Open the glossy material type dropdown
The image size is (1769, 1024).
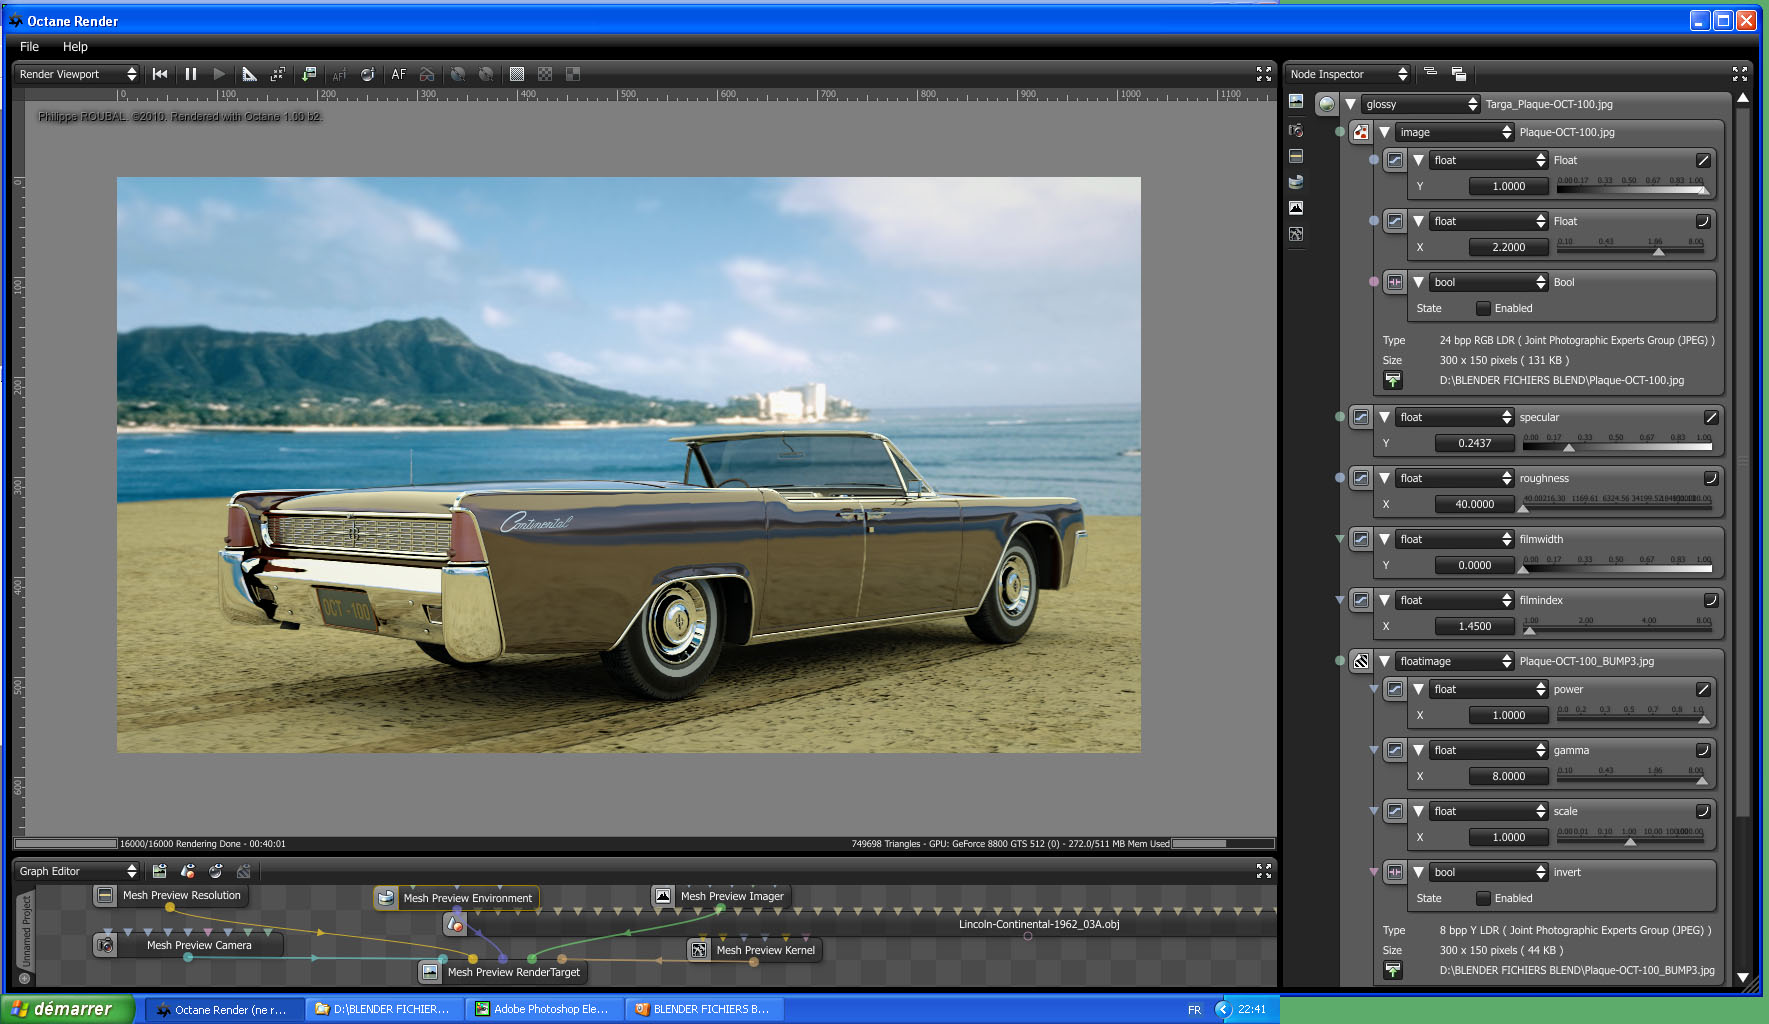(x=1421, y=104)
